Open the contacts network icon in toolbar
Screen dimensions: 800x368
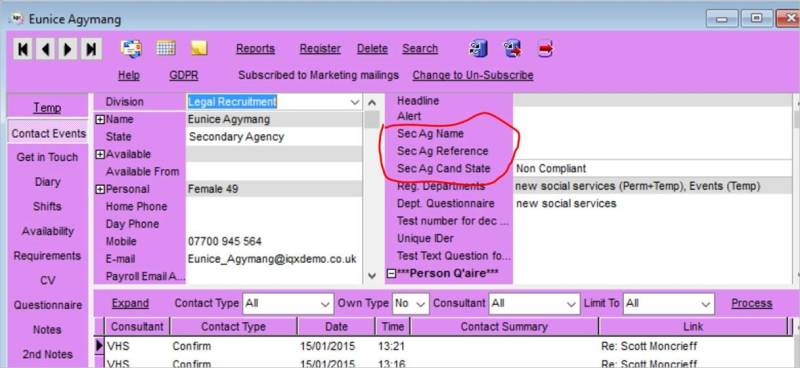131,48
